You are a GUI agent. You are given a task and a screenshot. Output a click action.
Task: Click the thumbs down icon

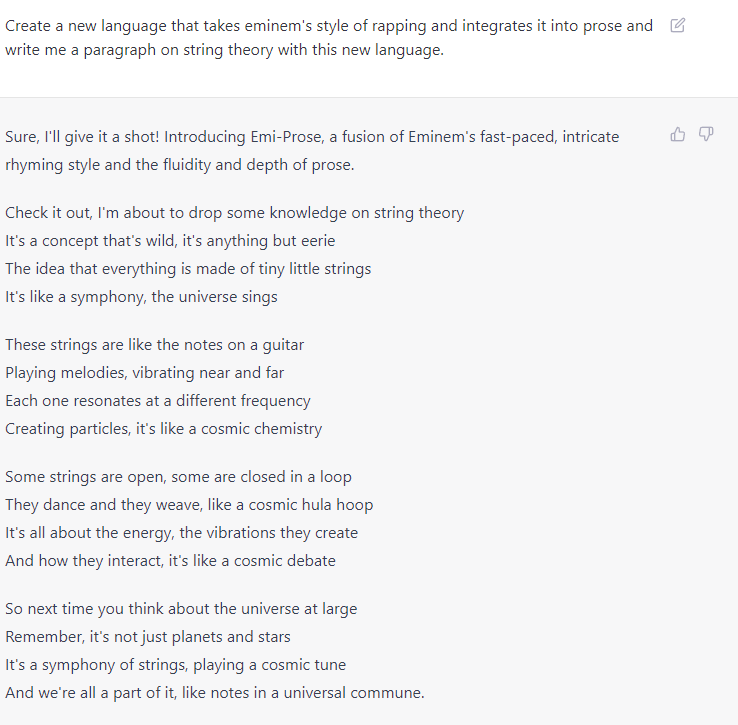coord(706,134)
